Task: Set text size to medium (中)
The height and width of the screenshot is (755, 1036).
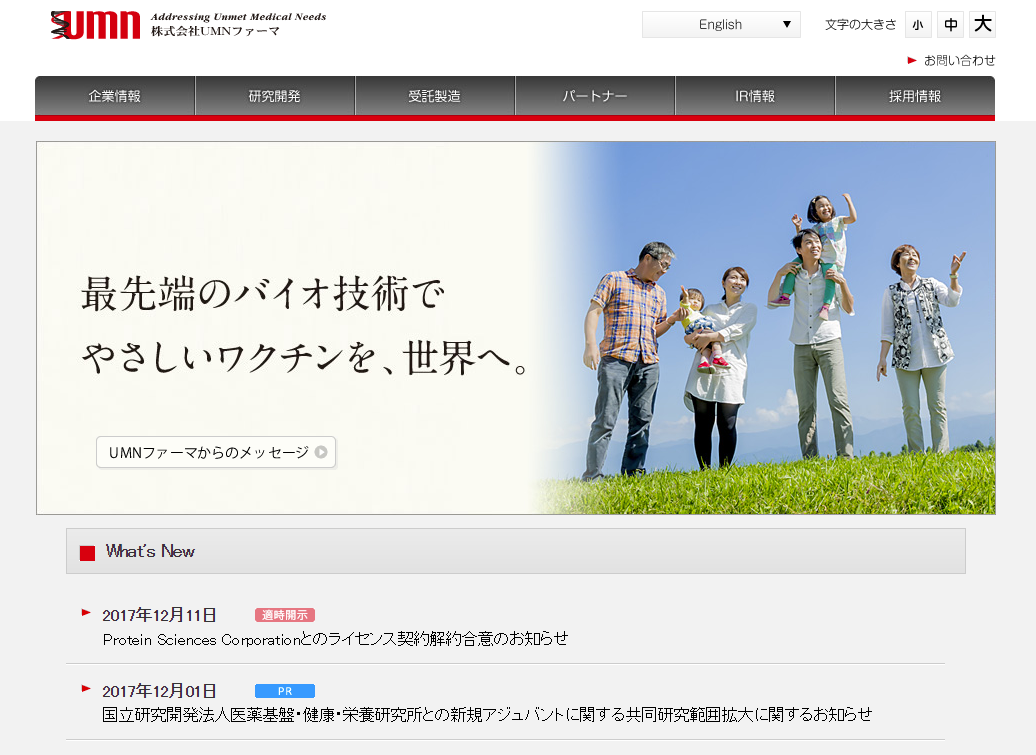Action: (x=950, y=24)
